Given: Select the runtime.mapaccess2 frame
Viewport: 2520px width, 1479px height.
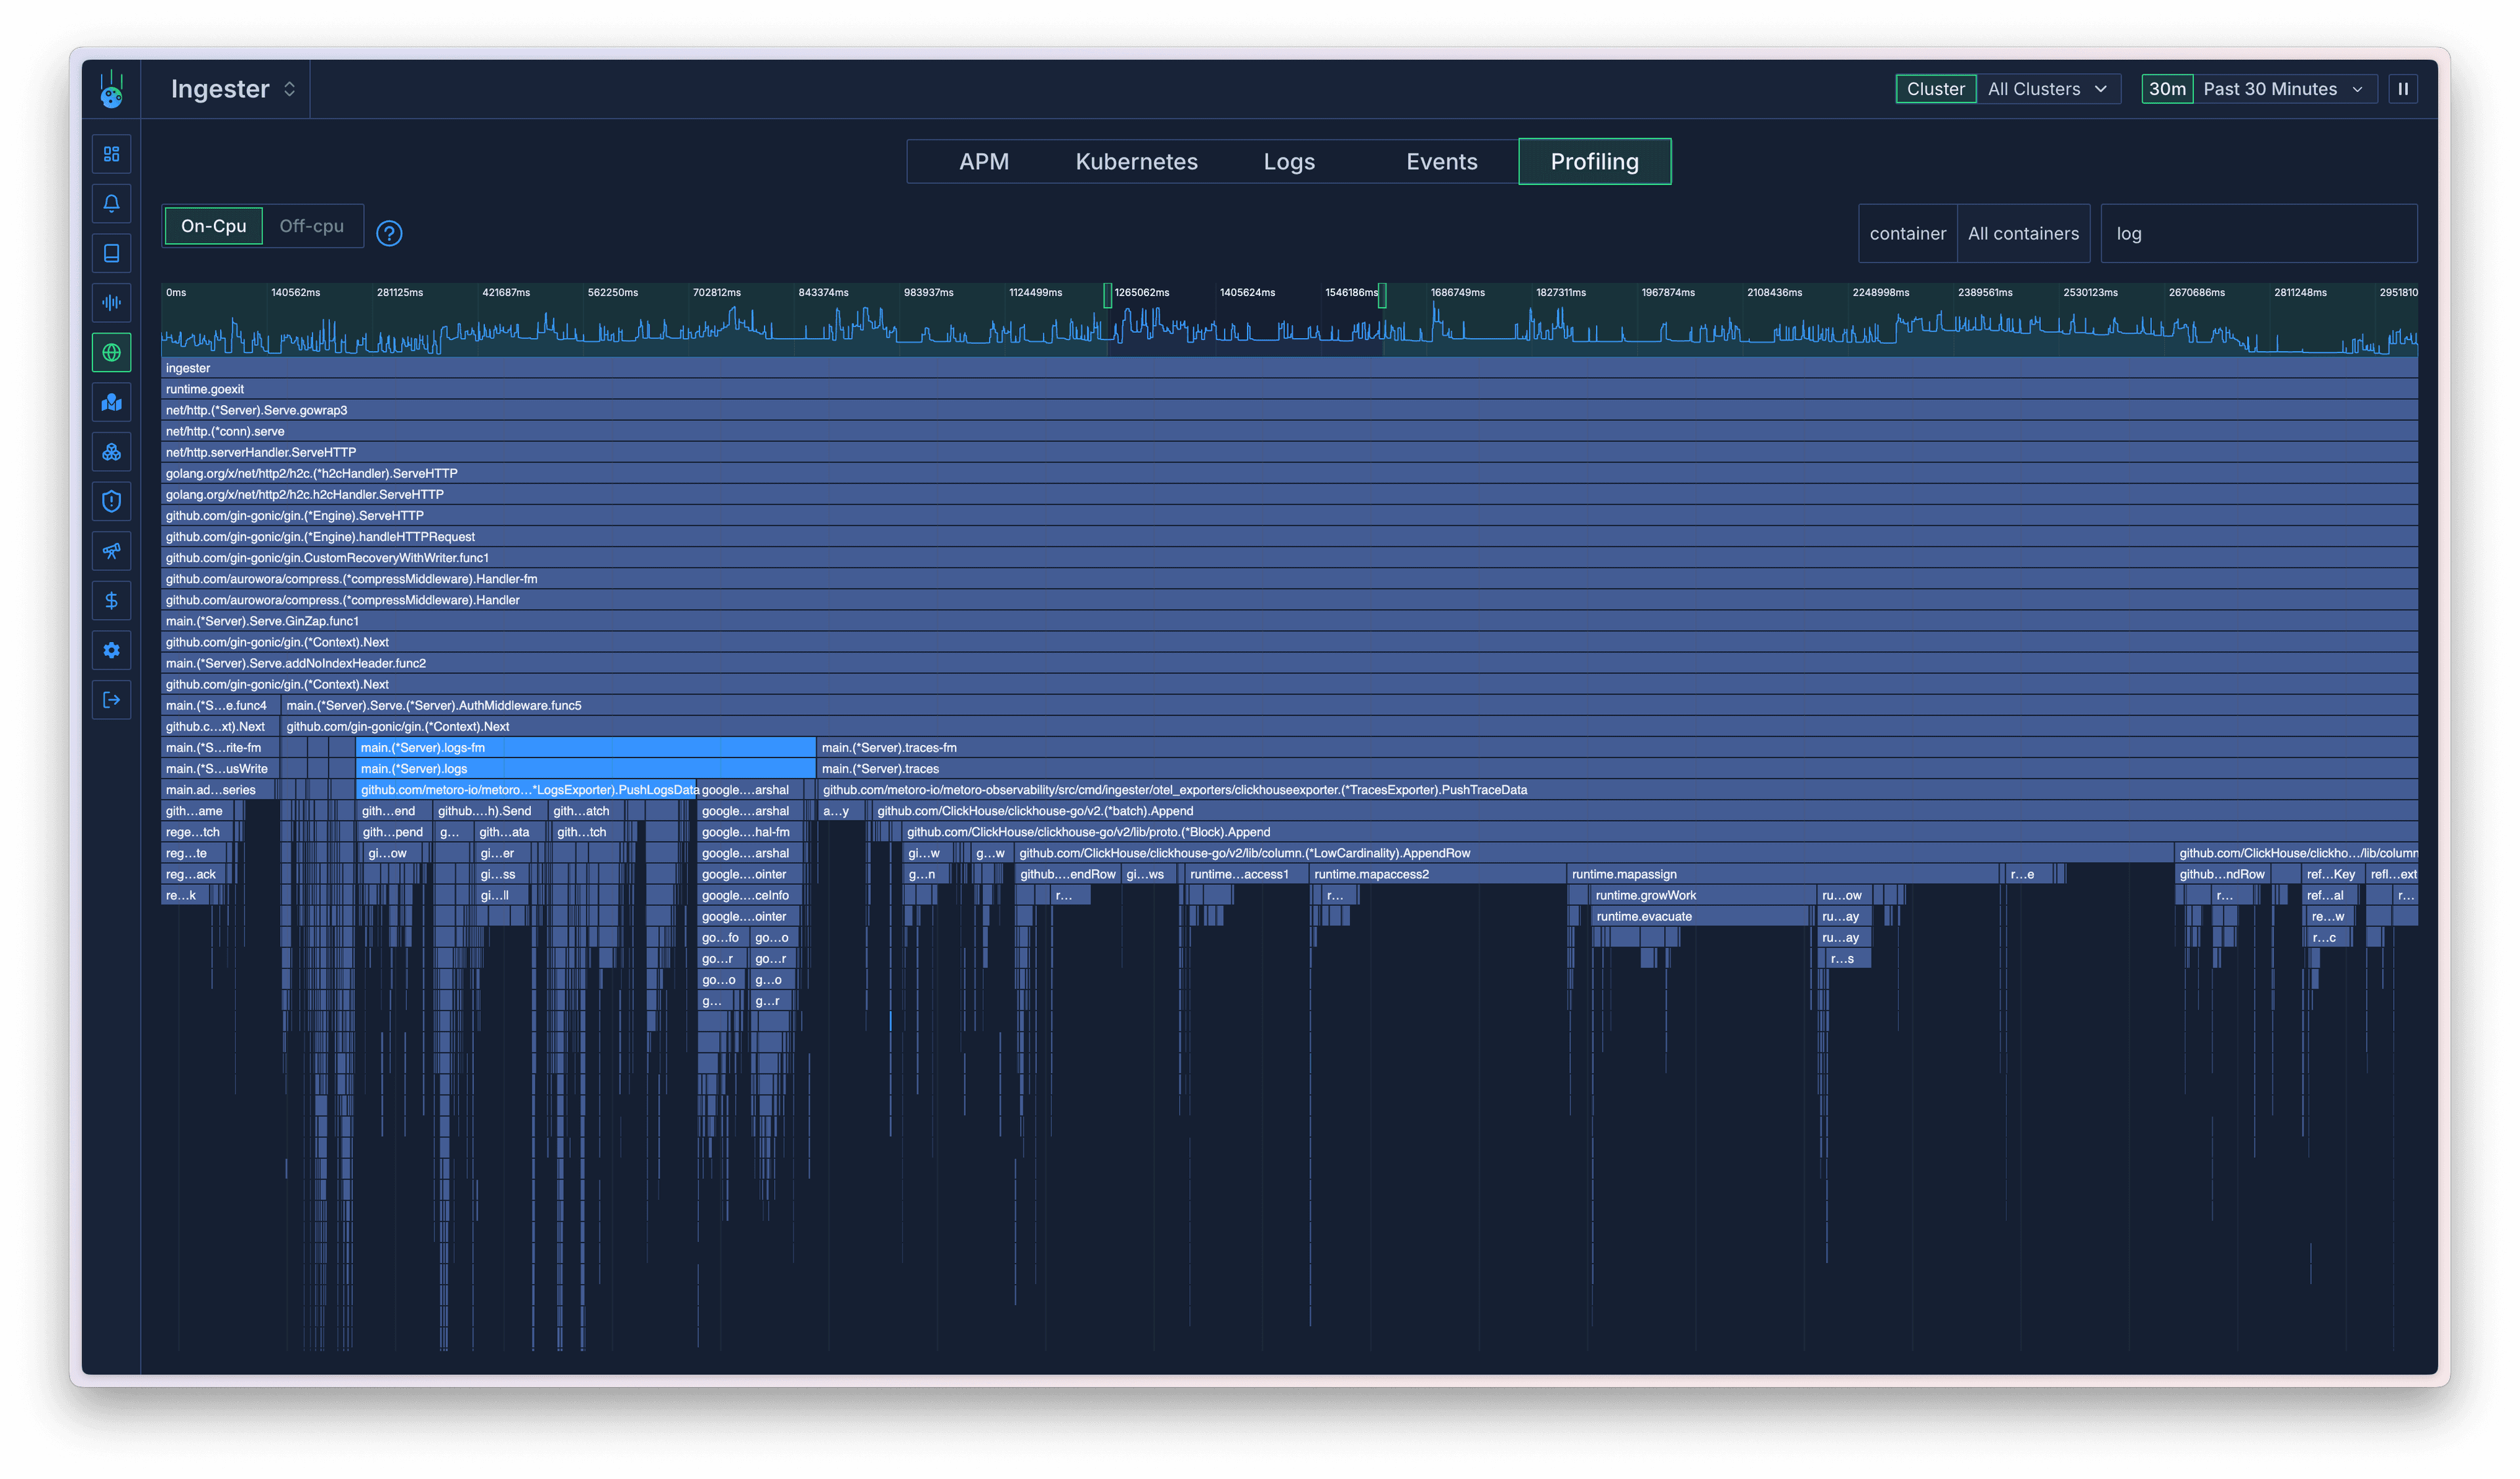Looking at the screenshot, I should click(x=1437, y=874).
